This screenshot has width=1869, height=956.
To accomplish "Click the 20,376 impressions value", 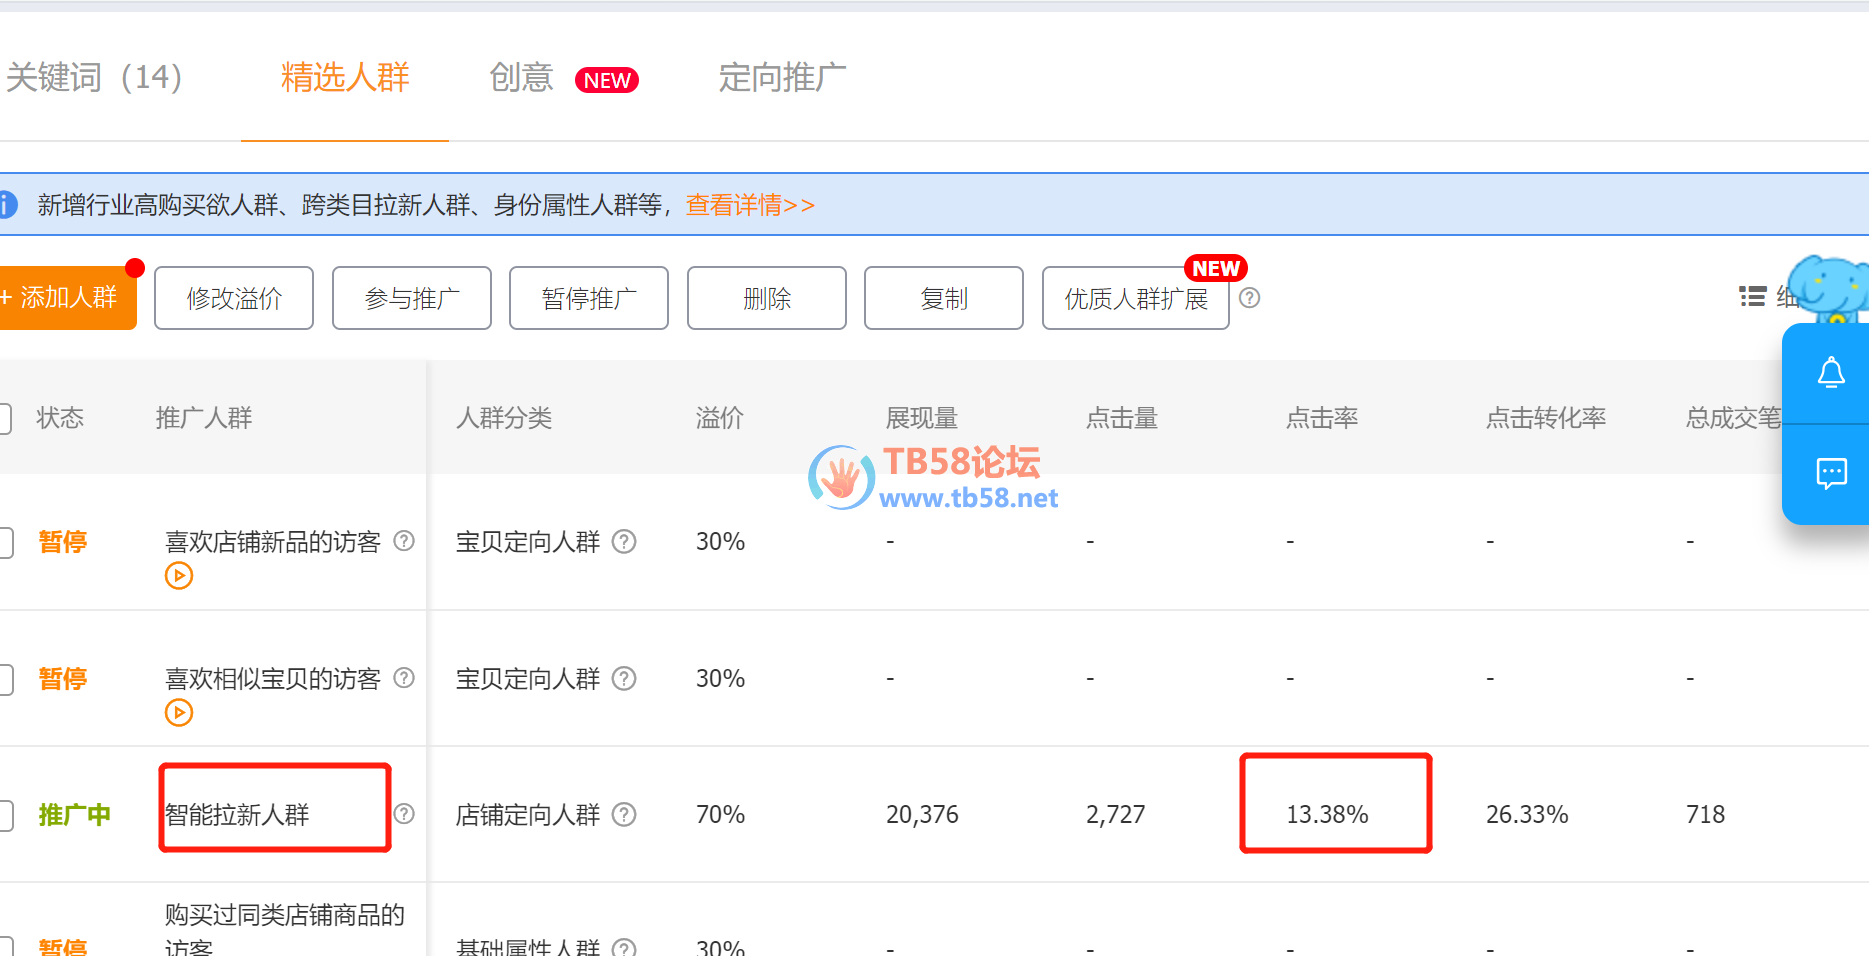I will pos(922,815).
